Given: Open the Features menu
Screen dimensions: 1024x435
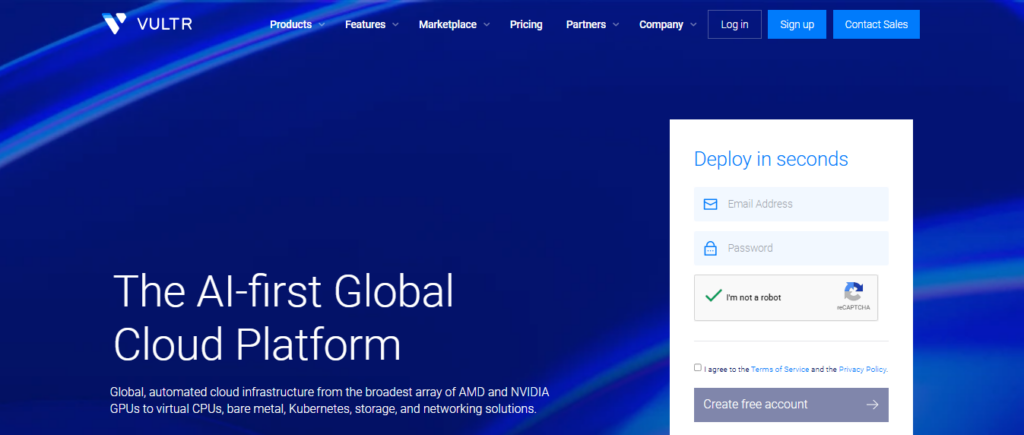Looking at the screenshot, I should (x=365, y=25).
